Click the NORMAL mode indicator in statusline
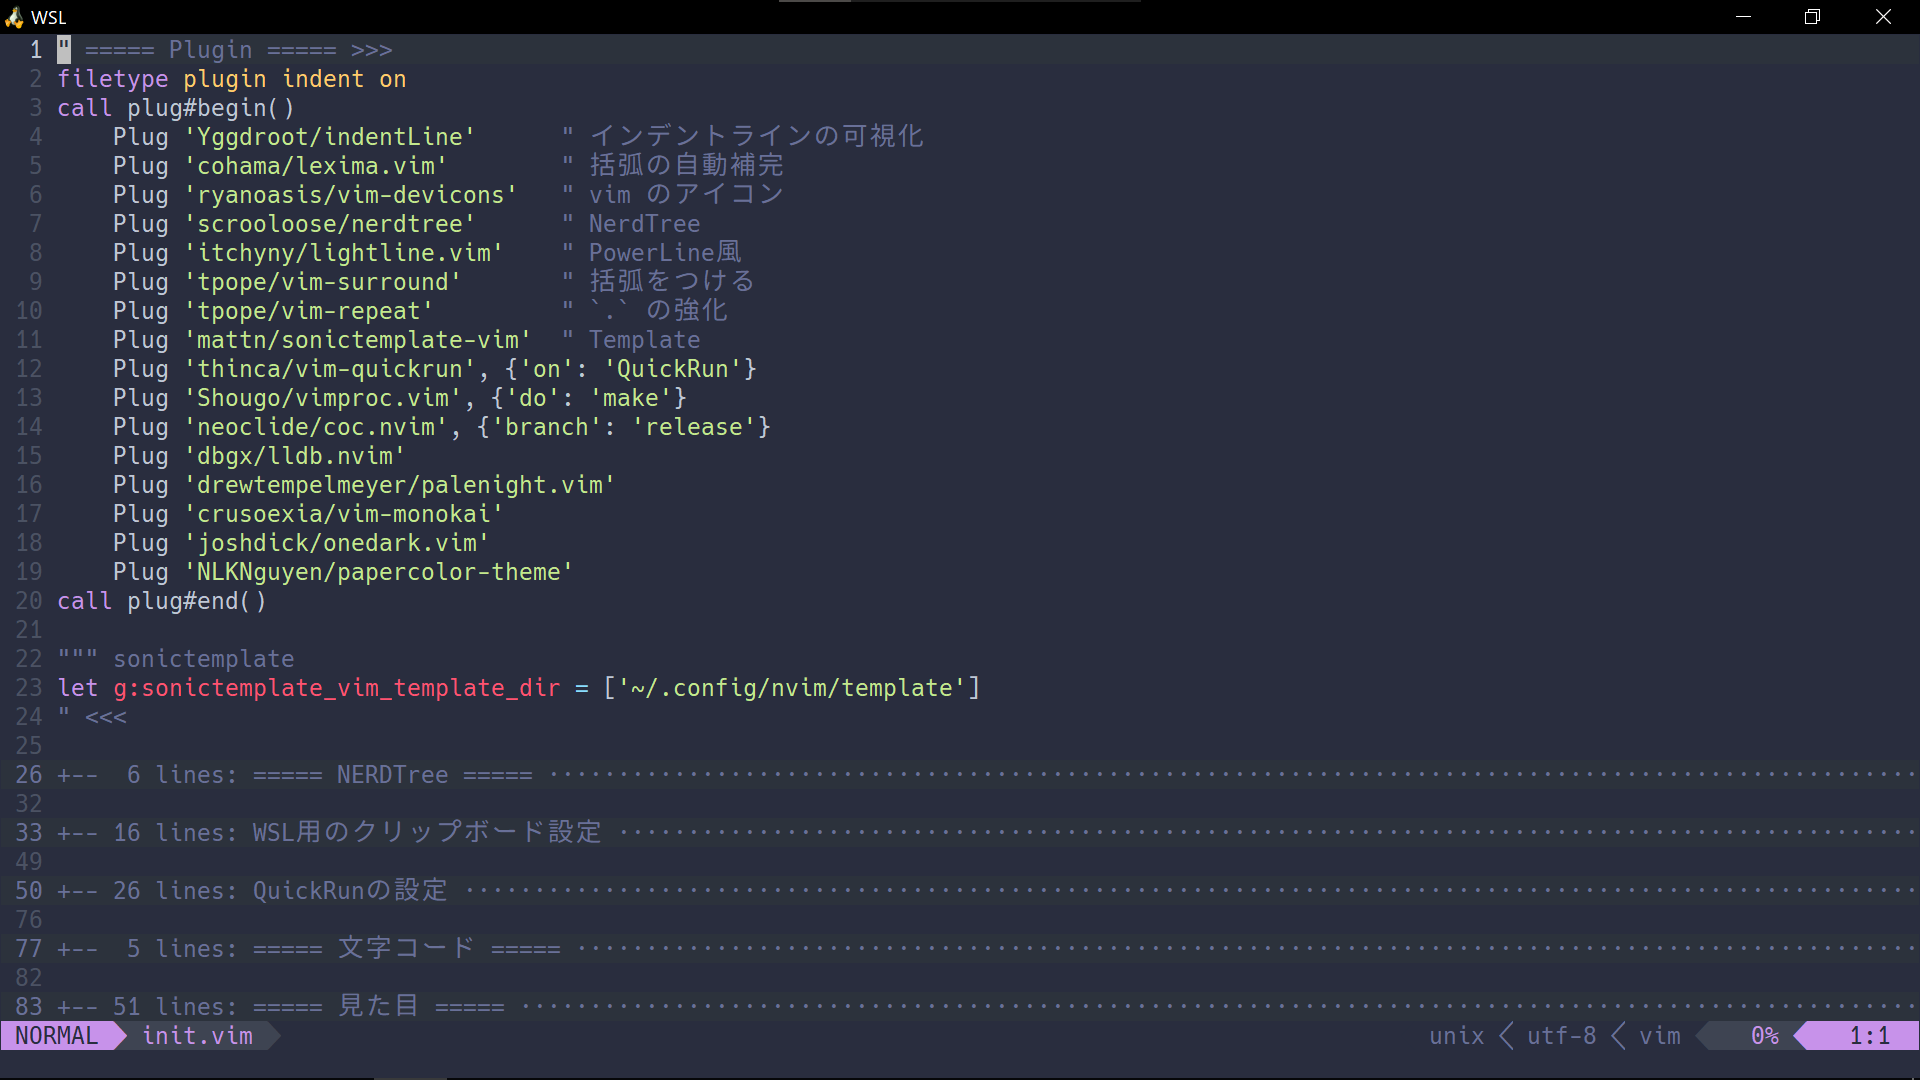Viewport: 1920px width, 1080px height. 57,1036
